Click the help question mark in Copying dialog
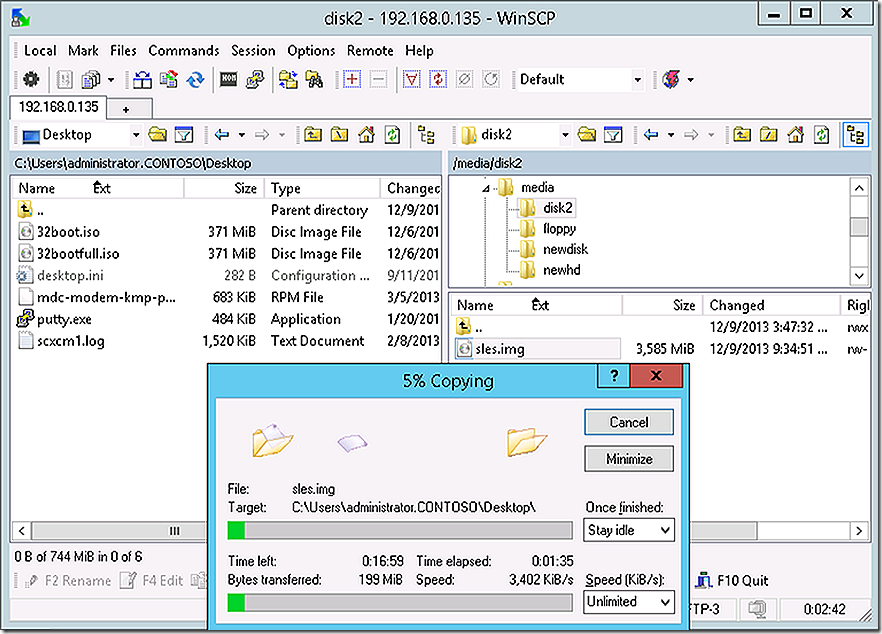 pyautogui.click(x=614, y=376)
